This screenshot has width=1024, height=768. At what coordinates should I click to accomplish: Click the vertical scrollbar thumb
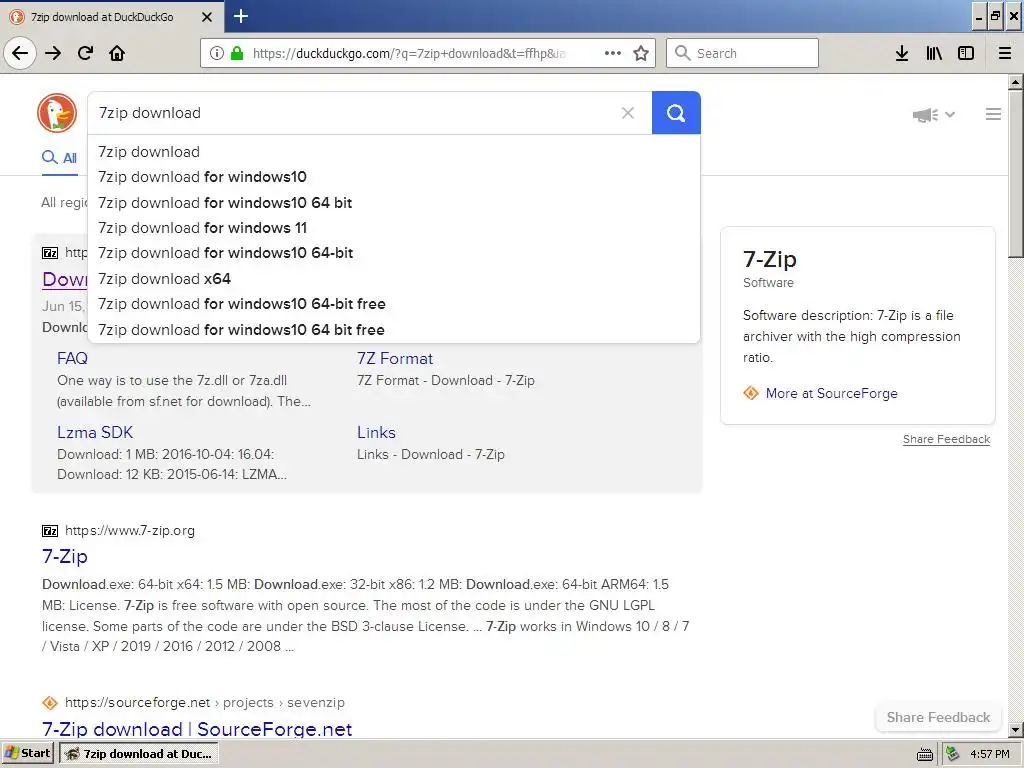(x=1016, y=174)
